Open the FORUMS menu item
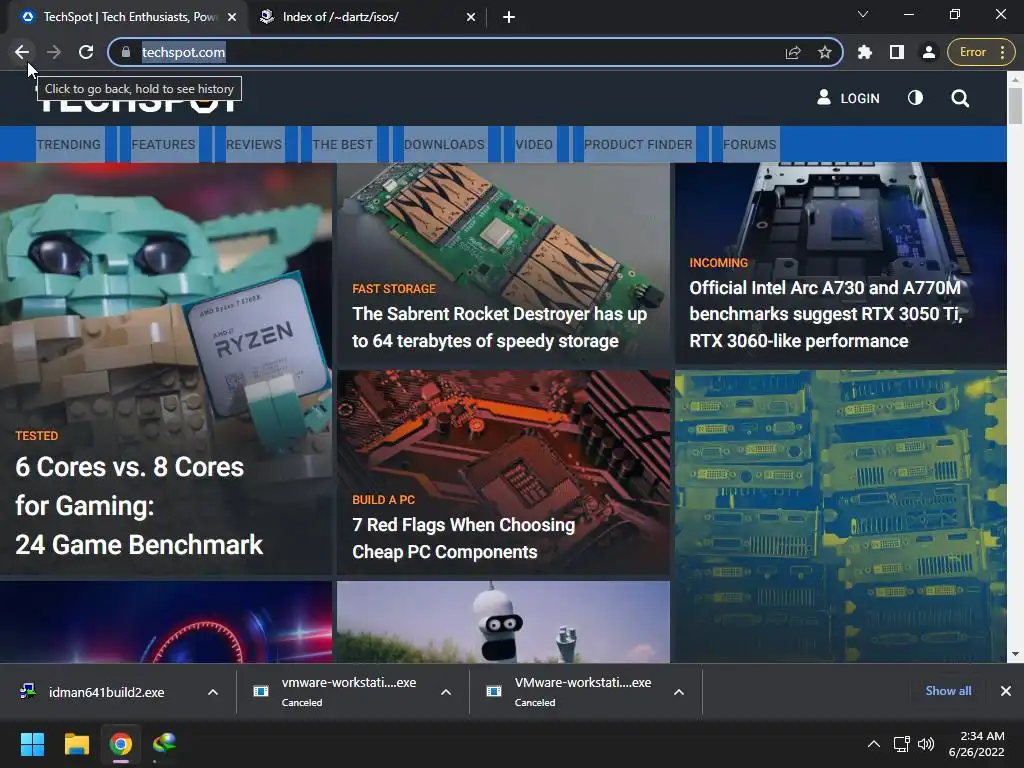 [750, 144]
